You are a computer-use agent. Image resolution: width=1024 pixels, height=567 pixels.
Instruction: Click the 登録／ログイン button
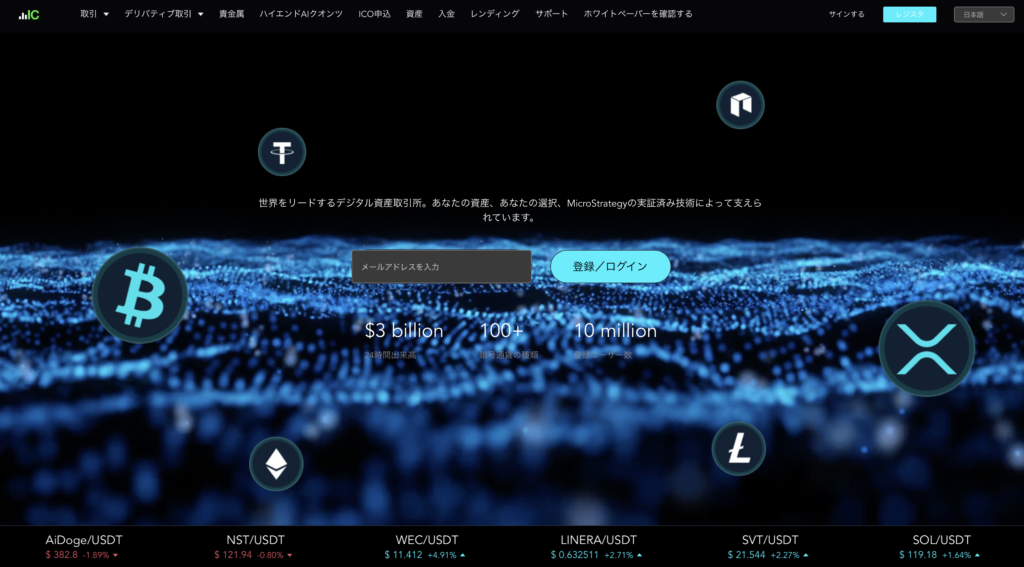coord(611,267)
